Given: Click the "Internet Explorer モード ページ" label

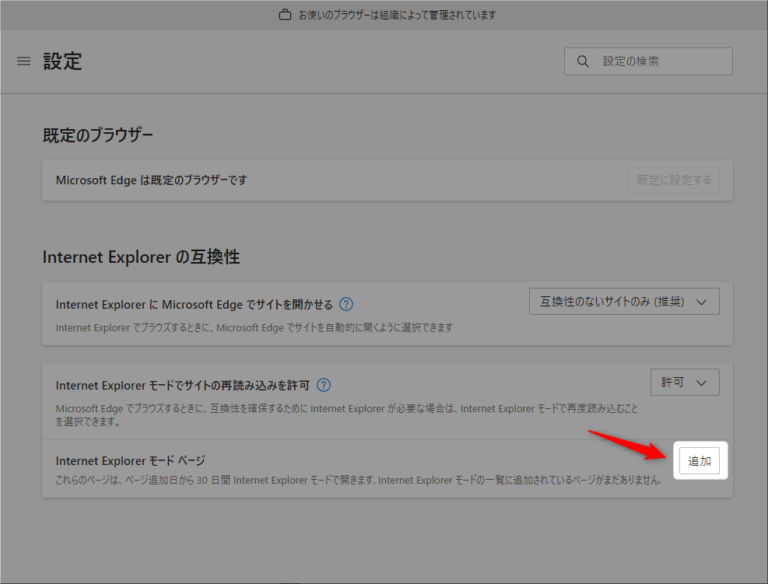Looking at the screenshot, I should [130, 461].
